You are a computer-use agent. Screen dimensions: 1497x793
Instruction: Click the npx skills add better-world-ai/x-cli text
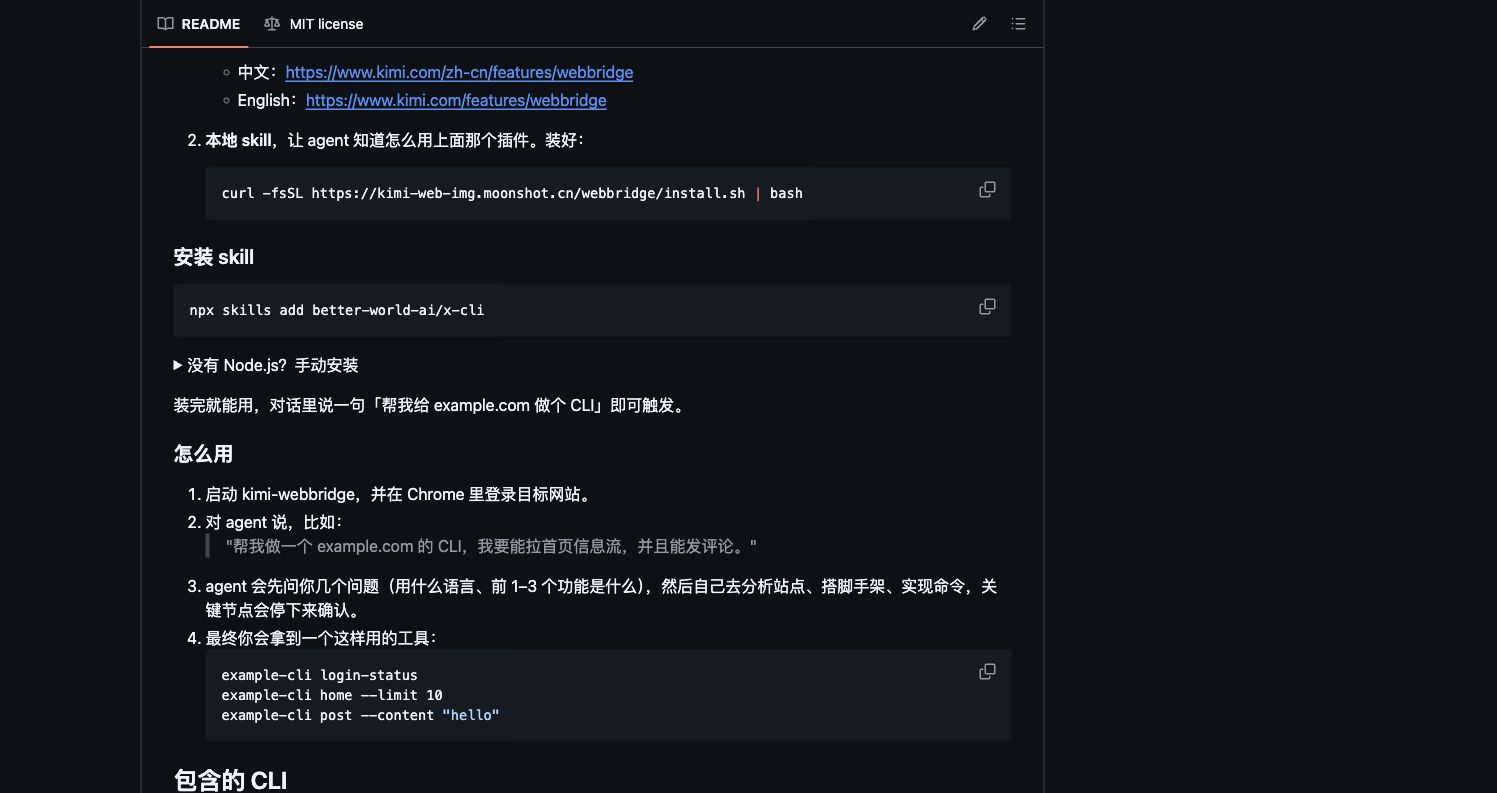pos(337,310)
